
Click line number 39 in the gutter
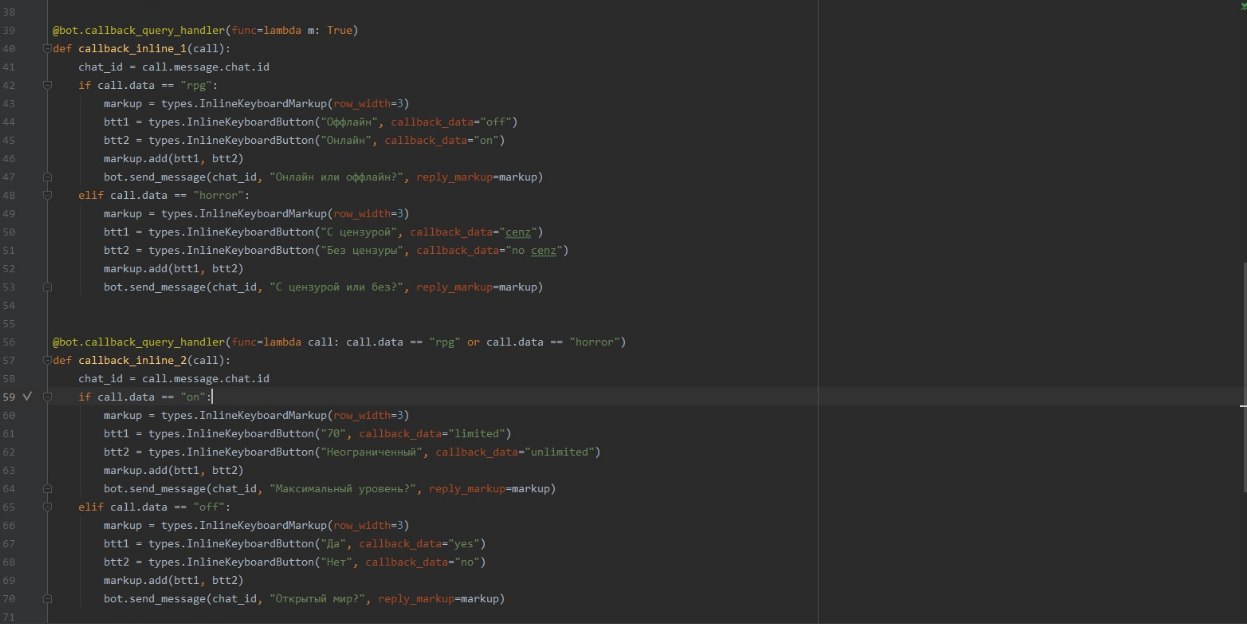8,31
